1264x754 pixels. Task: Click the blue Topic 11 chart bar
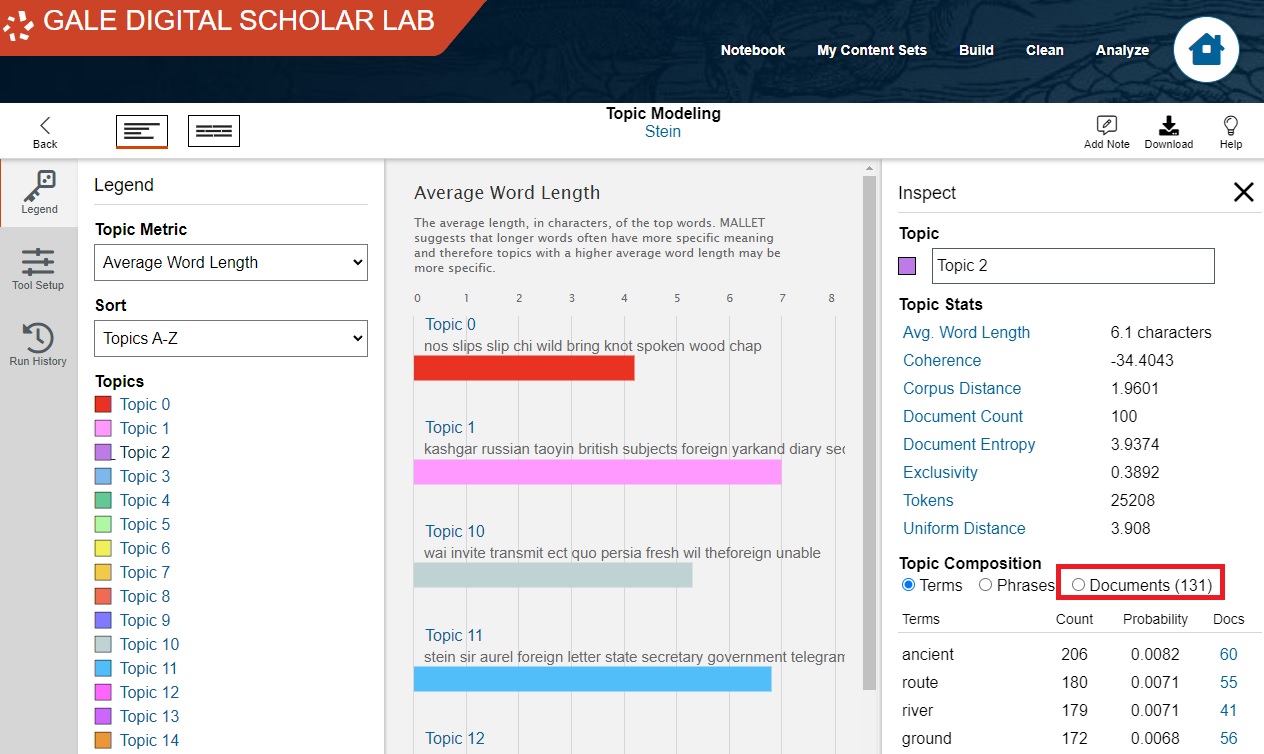[x=593, y=679]
